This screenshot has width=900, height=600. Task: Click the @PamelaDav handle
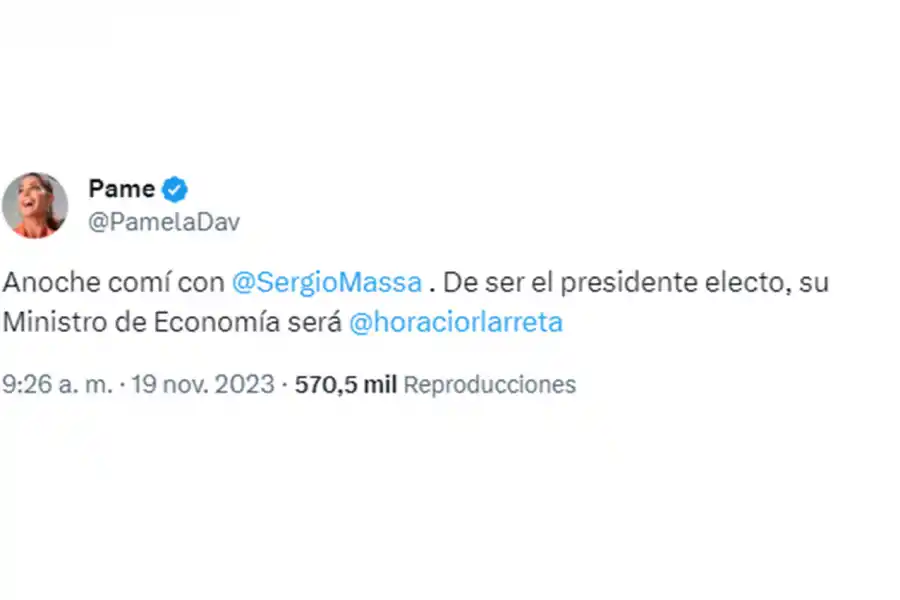(x=164, y=221)
